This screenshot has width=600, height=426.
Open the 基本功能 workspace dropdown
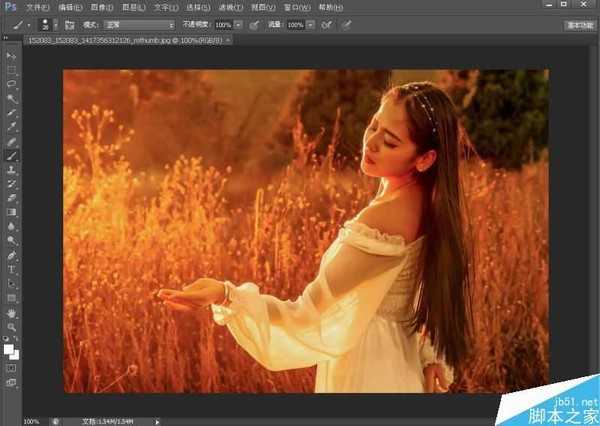[577, 24]
